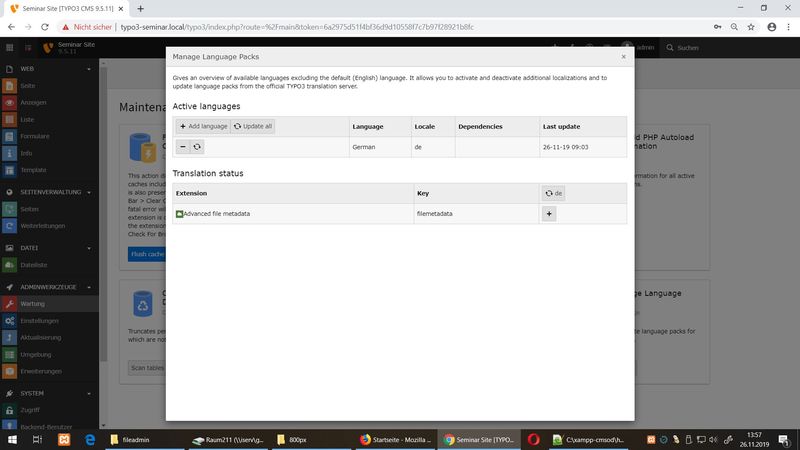Viewport: 800px width, 450px height.
Task: Open Opera from the taskbar
Action: (x=534, y=439)
